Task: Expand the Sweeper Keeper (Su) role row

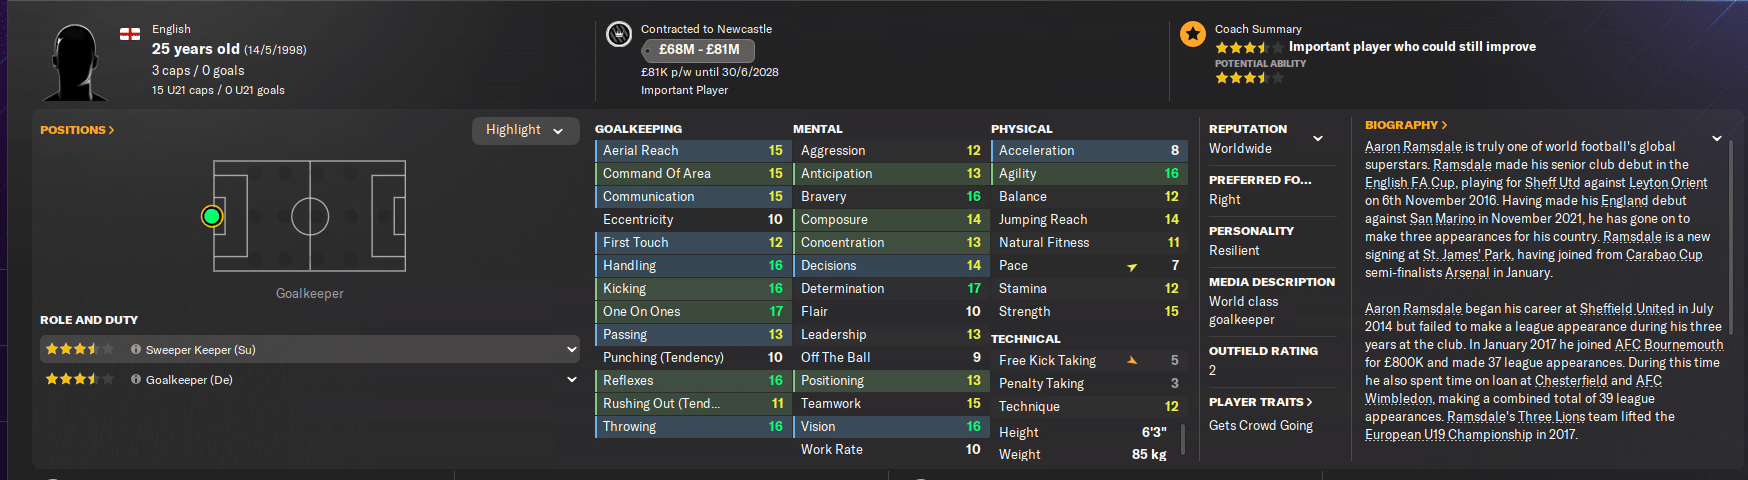Action: (x=571, y=350)
